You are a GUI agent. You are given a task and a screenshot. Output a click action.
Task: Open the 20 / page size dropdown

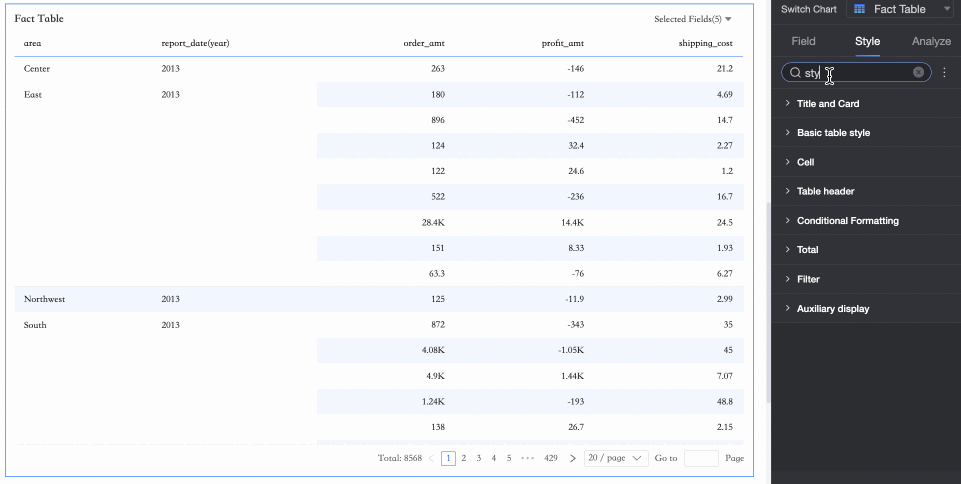(x=614, y=458)
